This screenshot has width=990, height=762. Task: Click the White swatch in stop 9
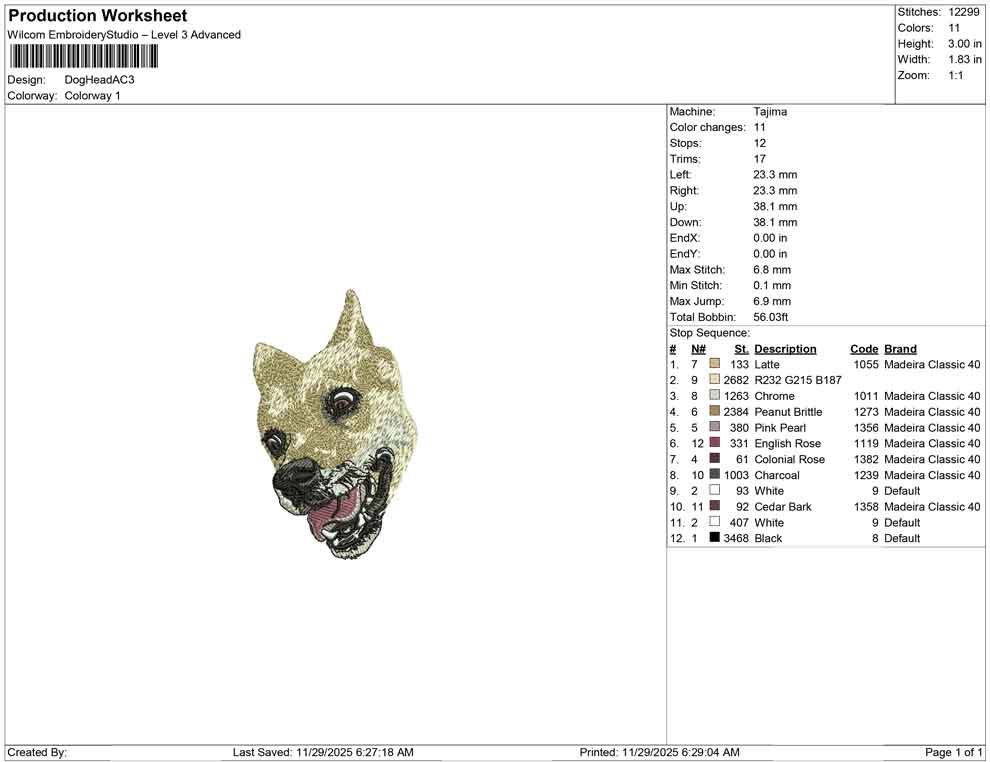[714, 490]
